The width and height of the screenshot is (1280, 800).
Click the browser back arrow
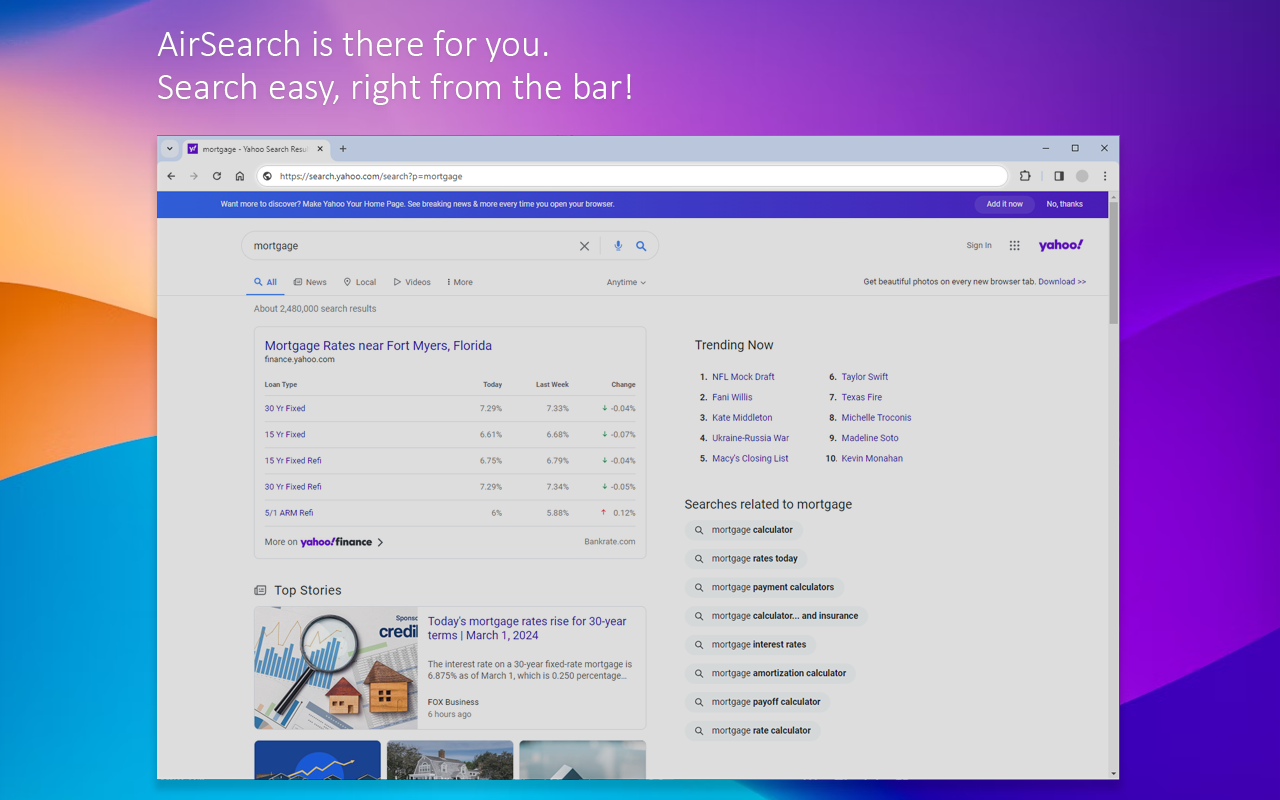coord(171,176)
